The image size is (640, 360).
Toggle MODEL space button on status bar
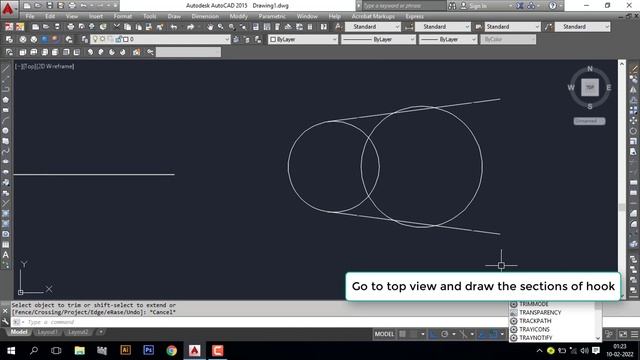pyautogui.click(x=384, y=334)
